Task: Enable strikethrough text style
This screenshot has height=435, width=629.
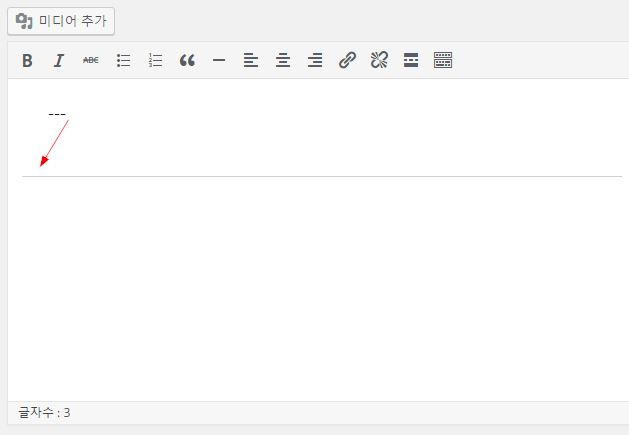Action: [91, 61]
